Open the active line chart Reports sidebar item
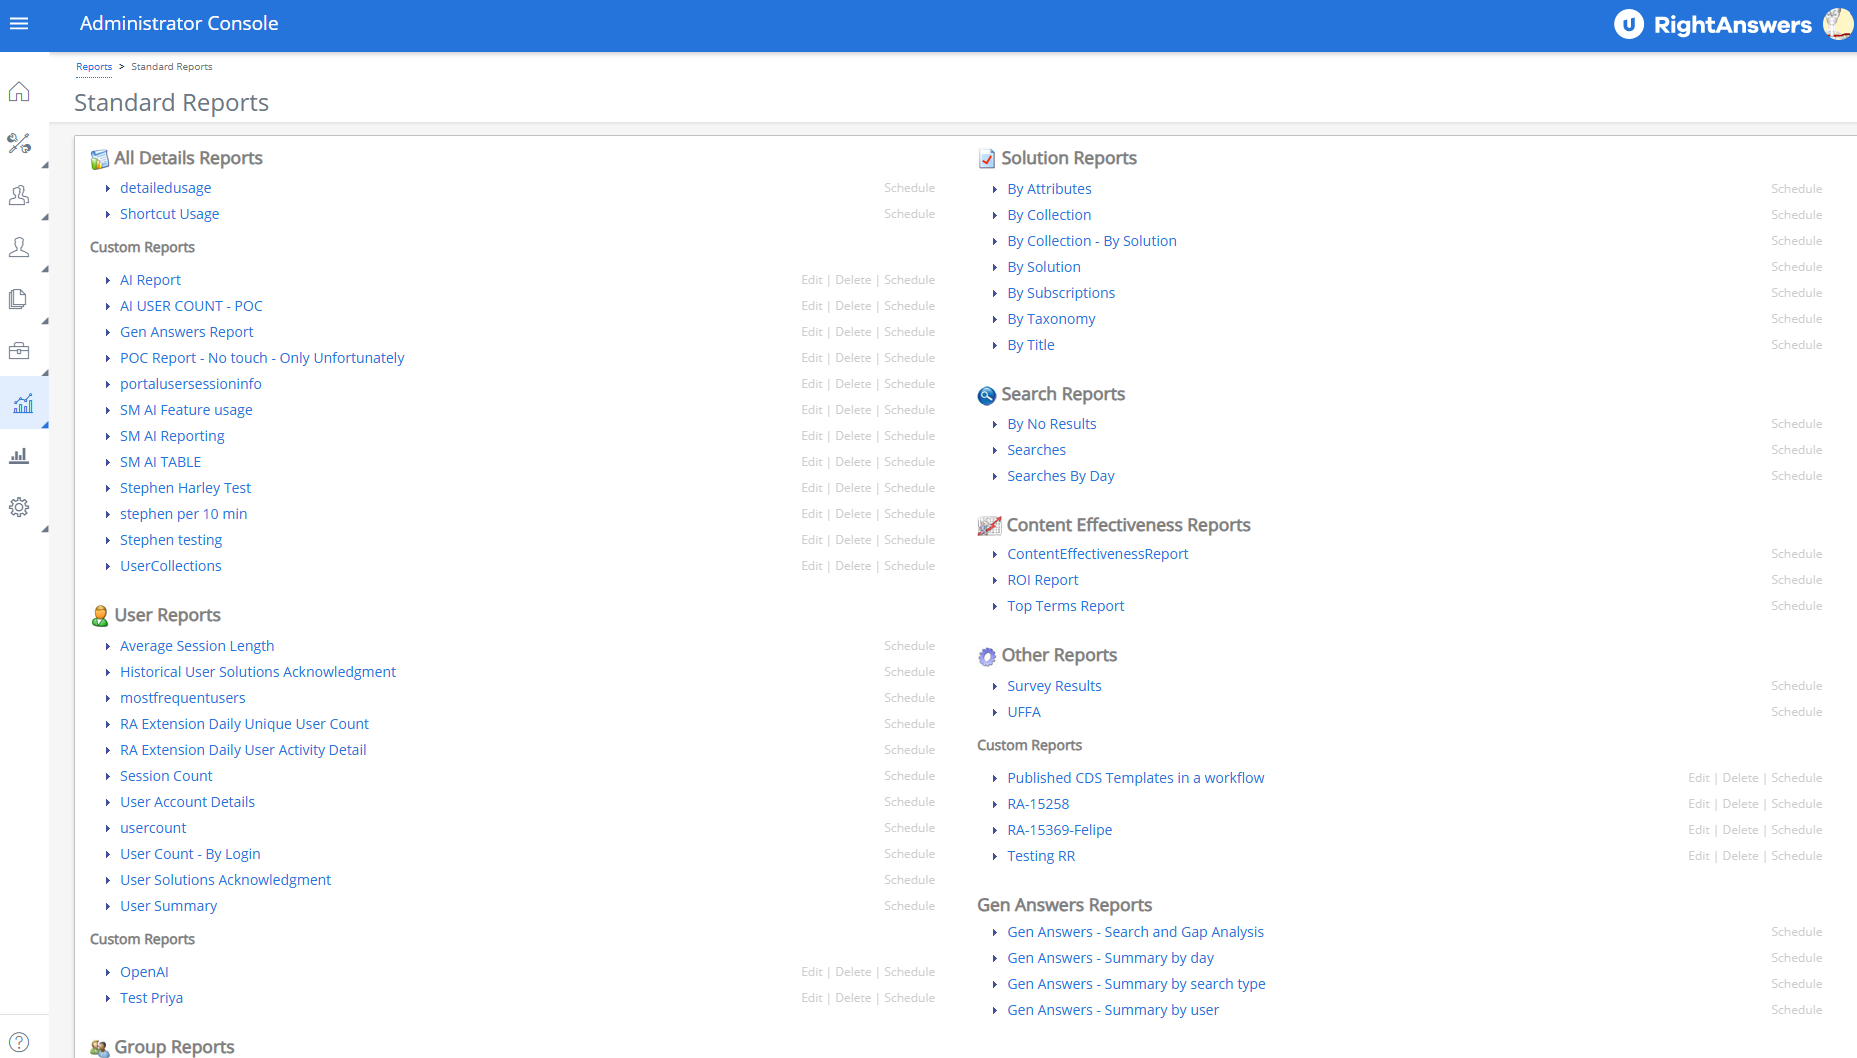Viewport: 1857px width, 1058px height. (x=23, y=403)
